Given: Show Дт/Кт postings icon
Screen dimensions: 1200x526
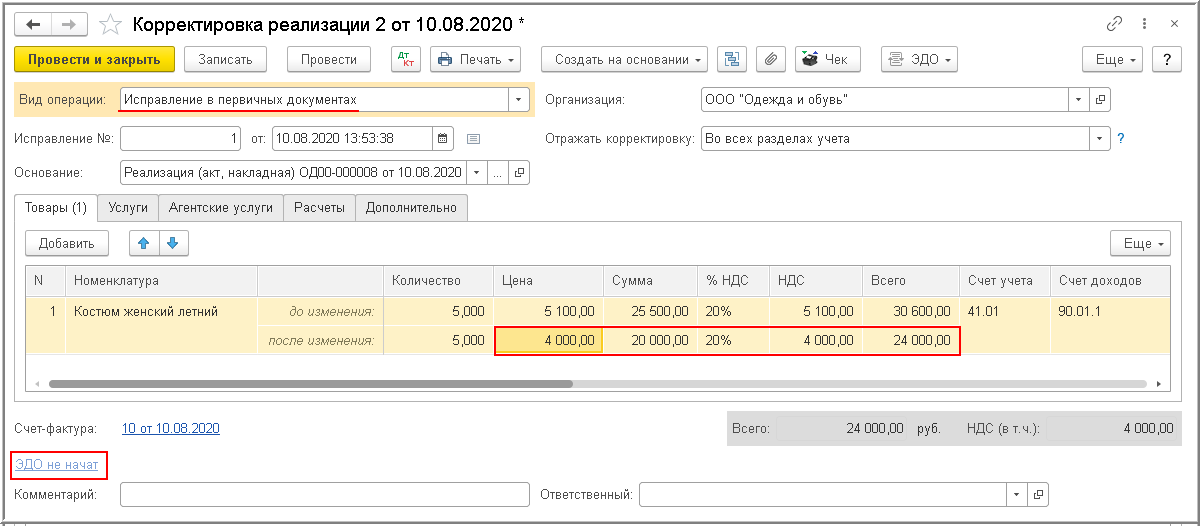Looking at the screenshot, I should click(406, 59).
